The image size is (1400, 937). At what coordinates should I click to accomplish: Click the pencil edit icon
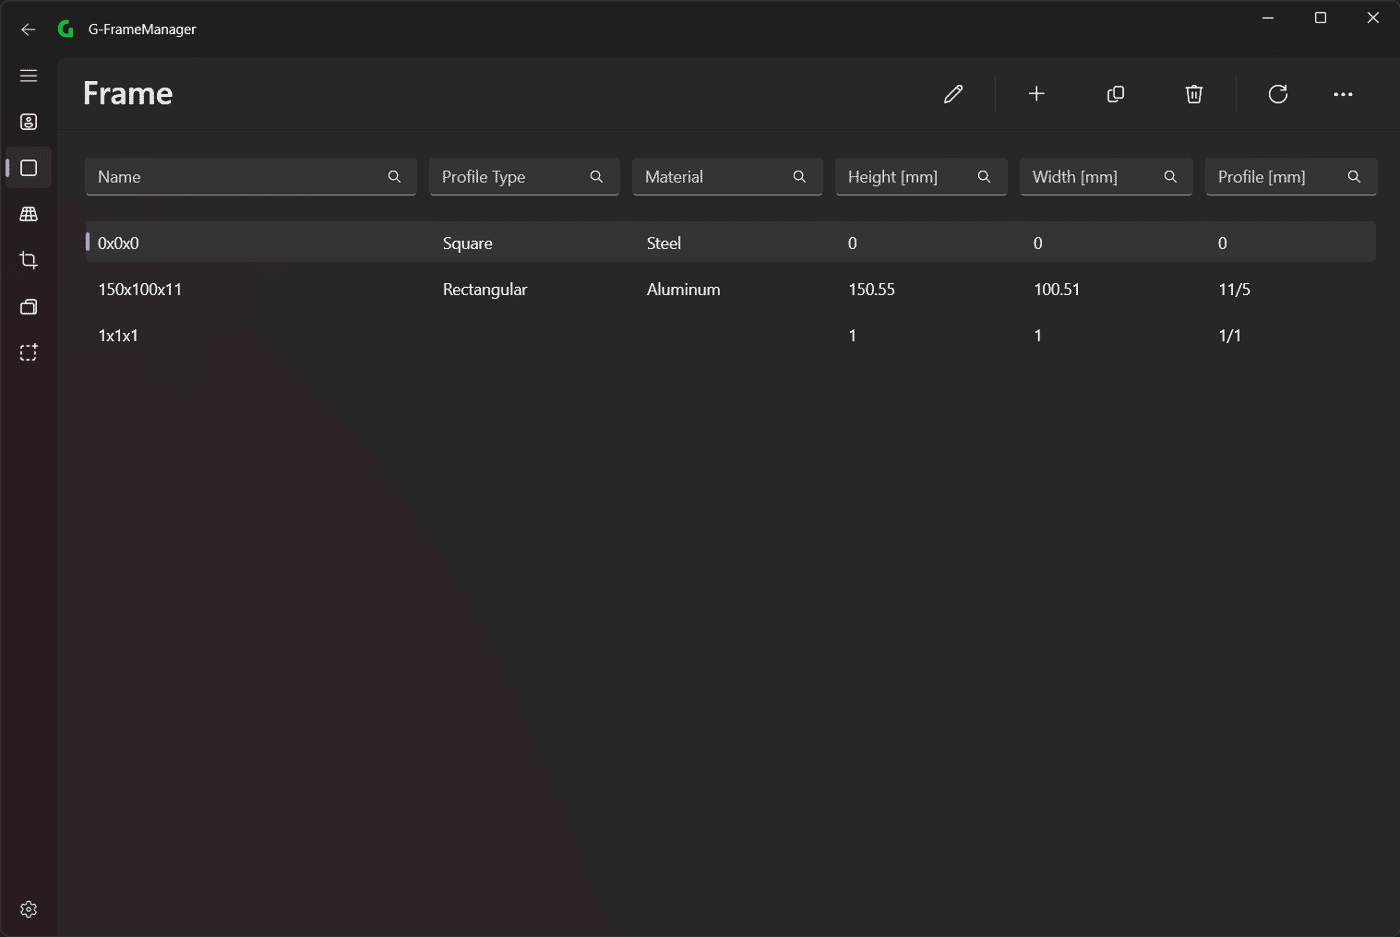(953, 94)
